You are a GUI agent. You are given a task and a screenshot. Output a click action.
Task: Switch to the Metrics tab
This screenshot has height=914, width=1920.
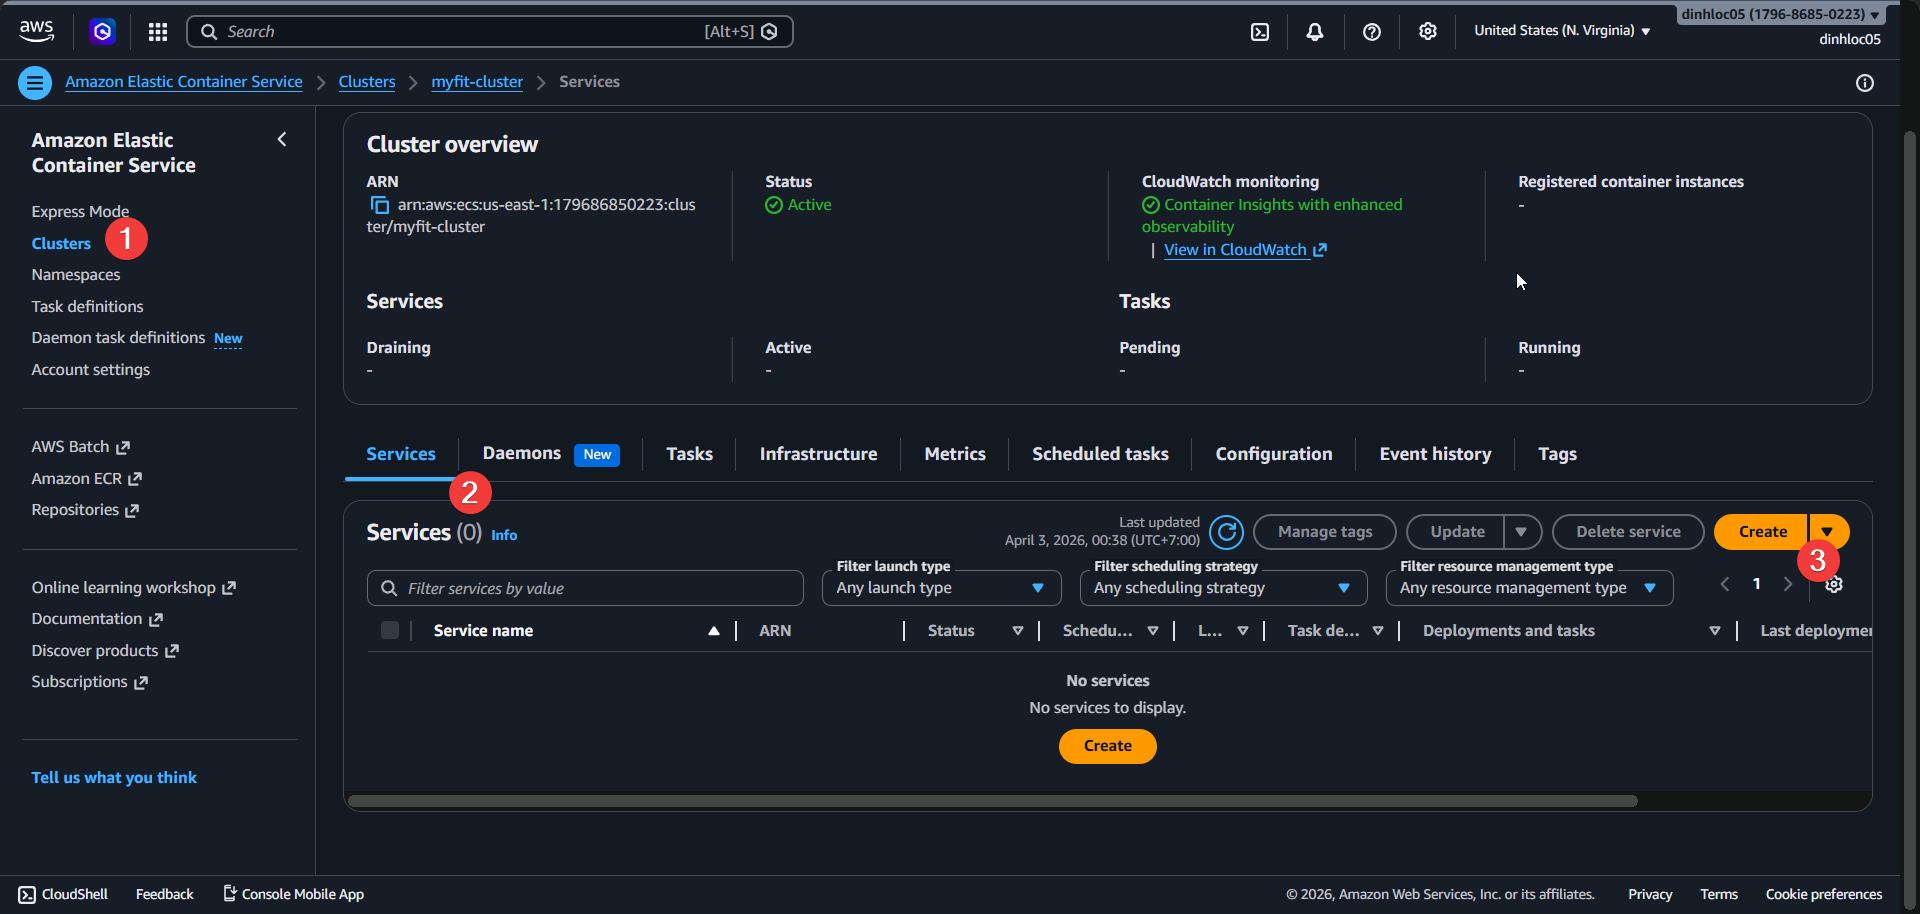point(955,453)
